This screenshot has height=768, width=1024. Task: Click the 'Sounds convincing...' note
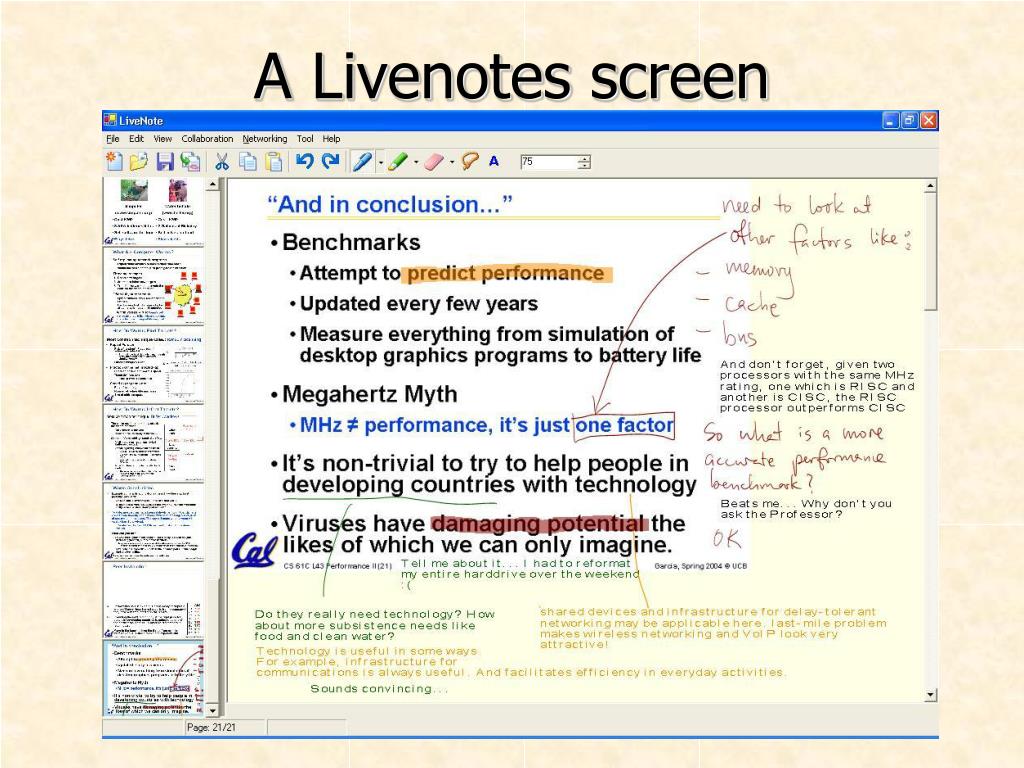coord(379,688)
